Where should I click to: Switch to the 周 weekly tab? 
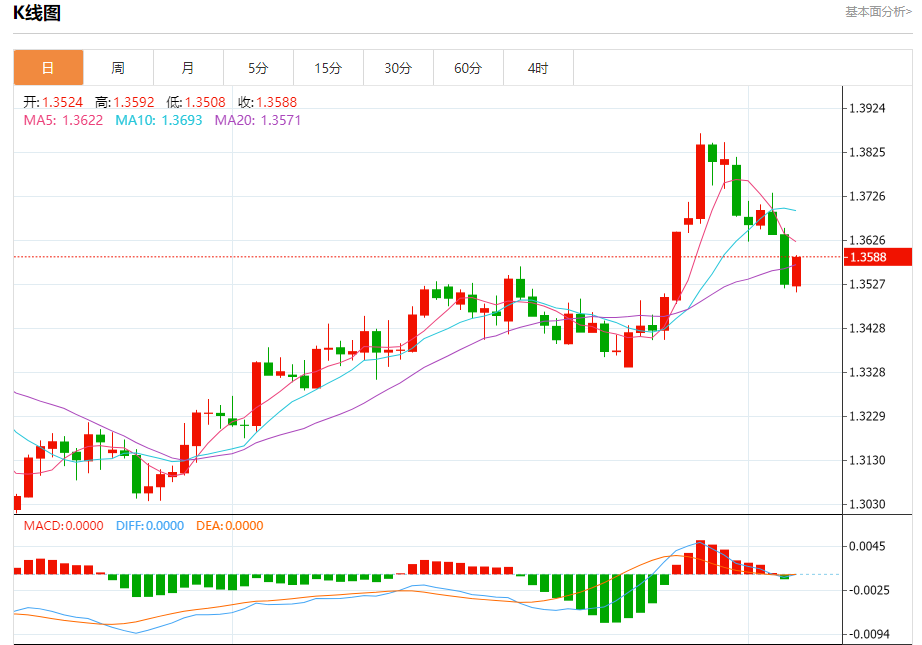pos(118,68)
